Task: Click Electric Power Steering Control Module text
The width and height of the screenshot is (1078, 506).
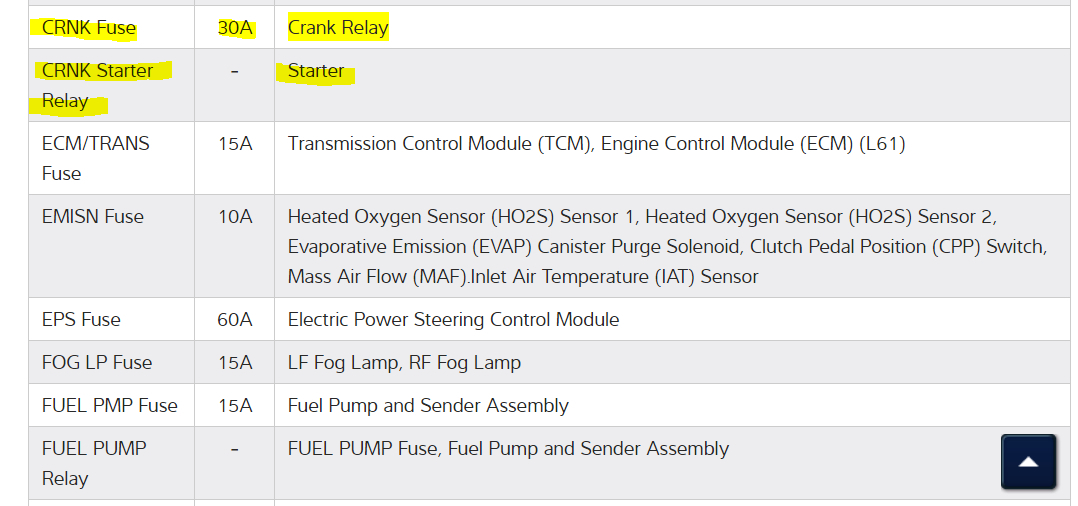Action: click(453, 320)
